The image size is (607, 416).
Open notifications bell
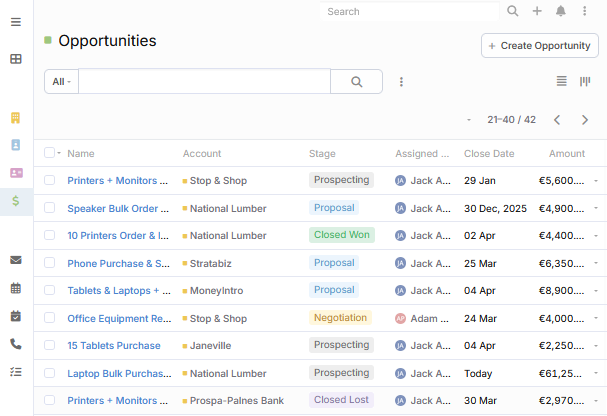561,11
